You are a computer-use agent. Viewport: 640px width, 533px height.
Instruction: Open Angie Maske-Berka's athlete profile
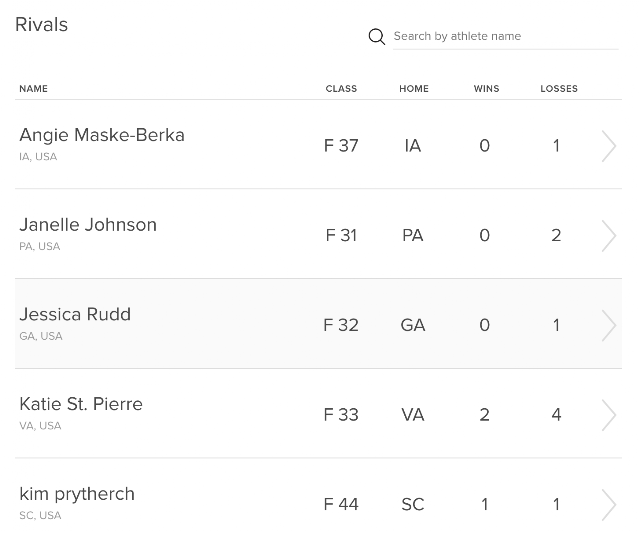(x=102, y=135)
